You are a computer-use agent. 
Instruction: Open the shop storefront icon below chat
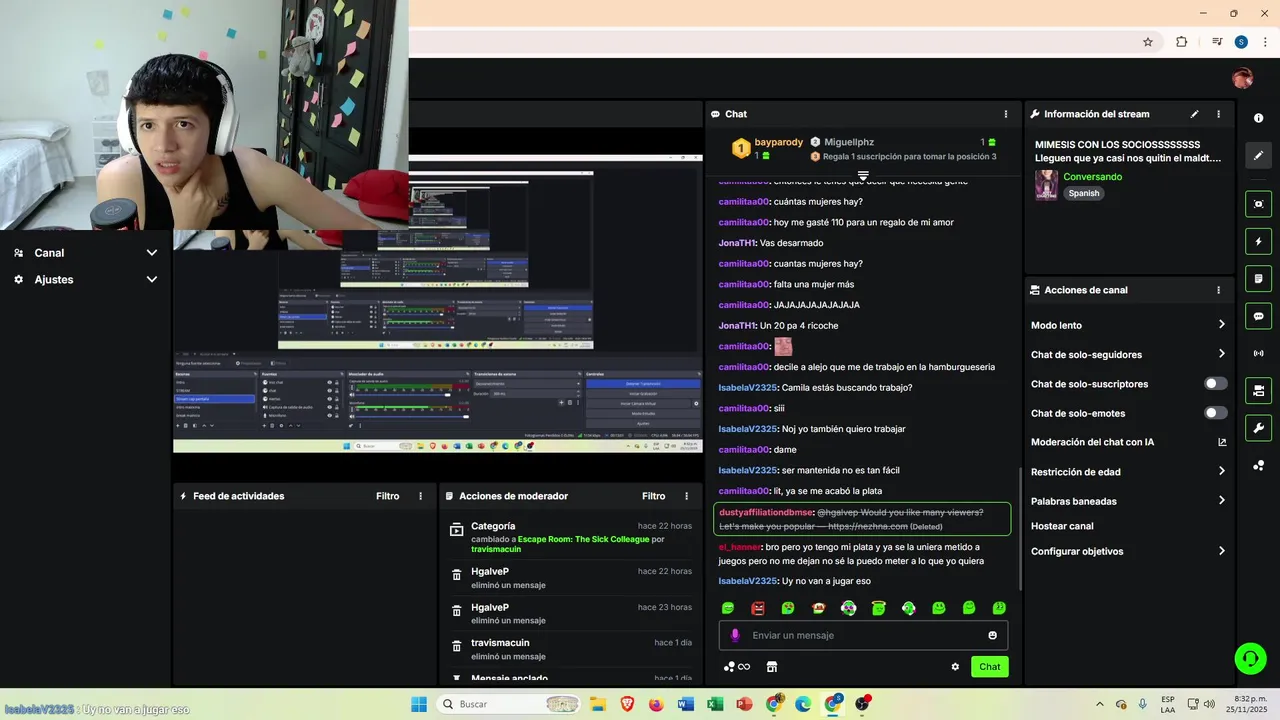coord(771,667)
